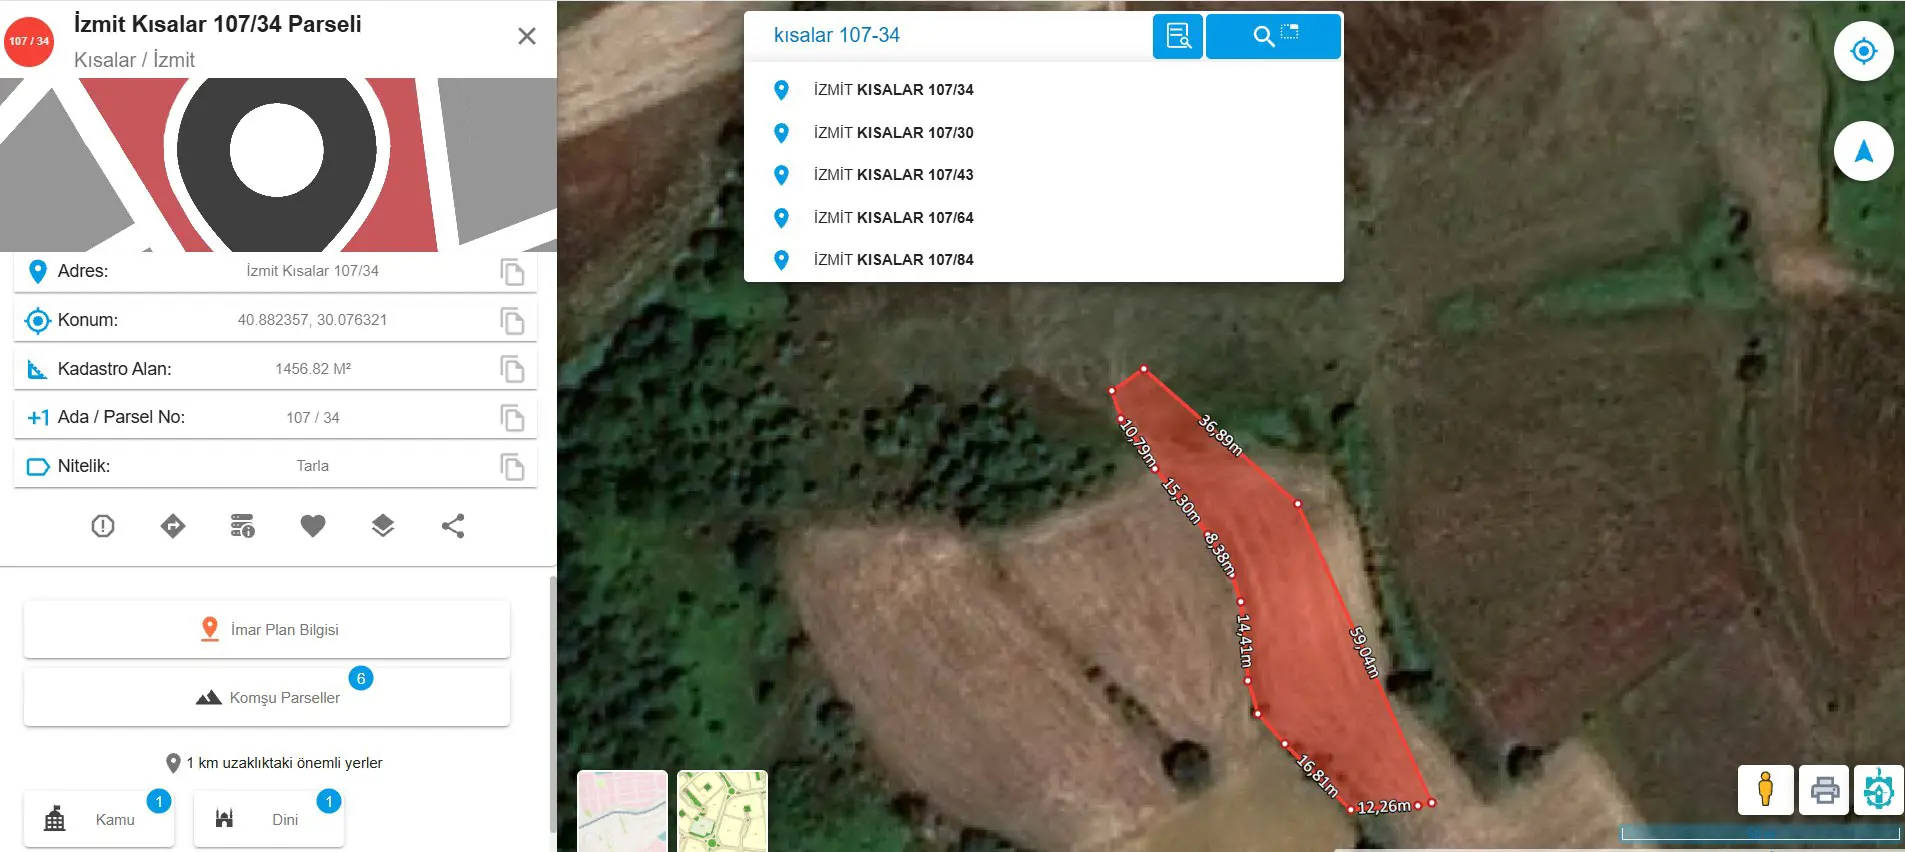Click the left panel vertical scrollbar
1905x852 pixels.
pos(553,704)
